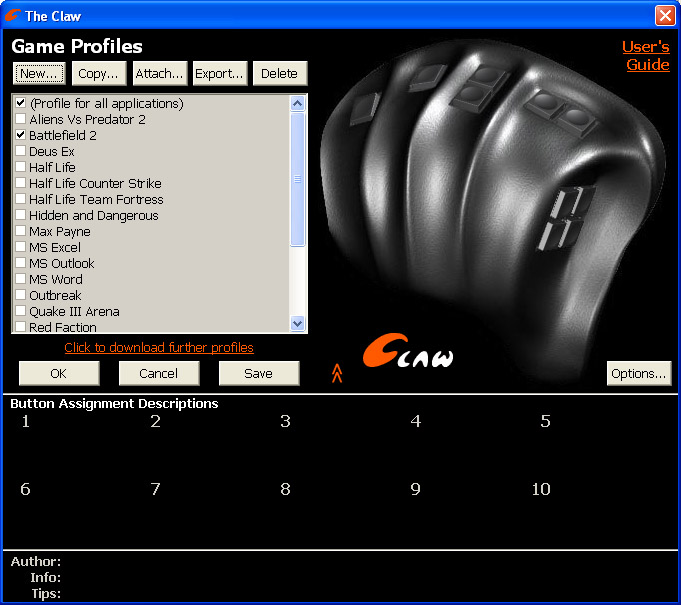This screenshot has height=605, width=681.
Task: Select the Outbreak profile name
Action: (x=55, y=295)
